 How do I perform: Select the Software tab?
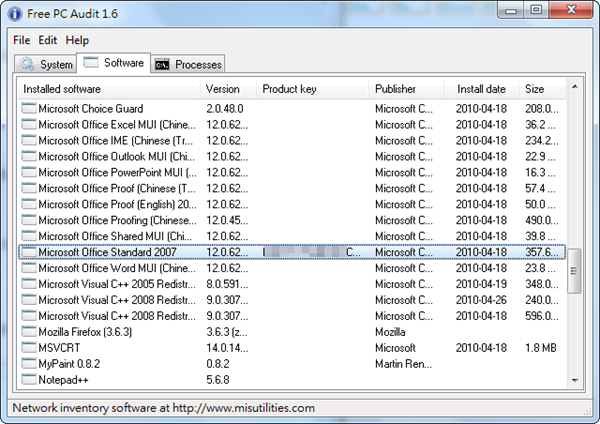114,62
